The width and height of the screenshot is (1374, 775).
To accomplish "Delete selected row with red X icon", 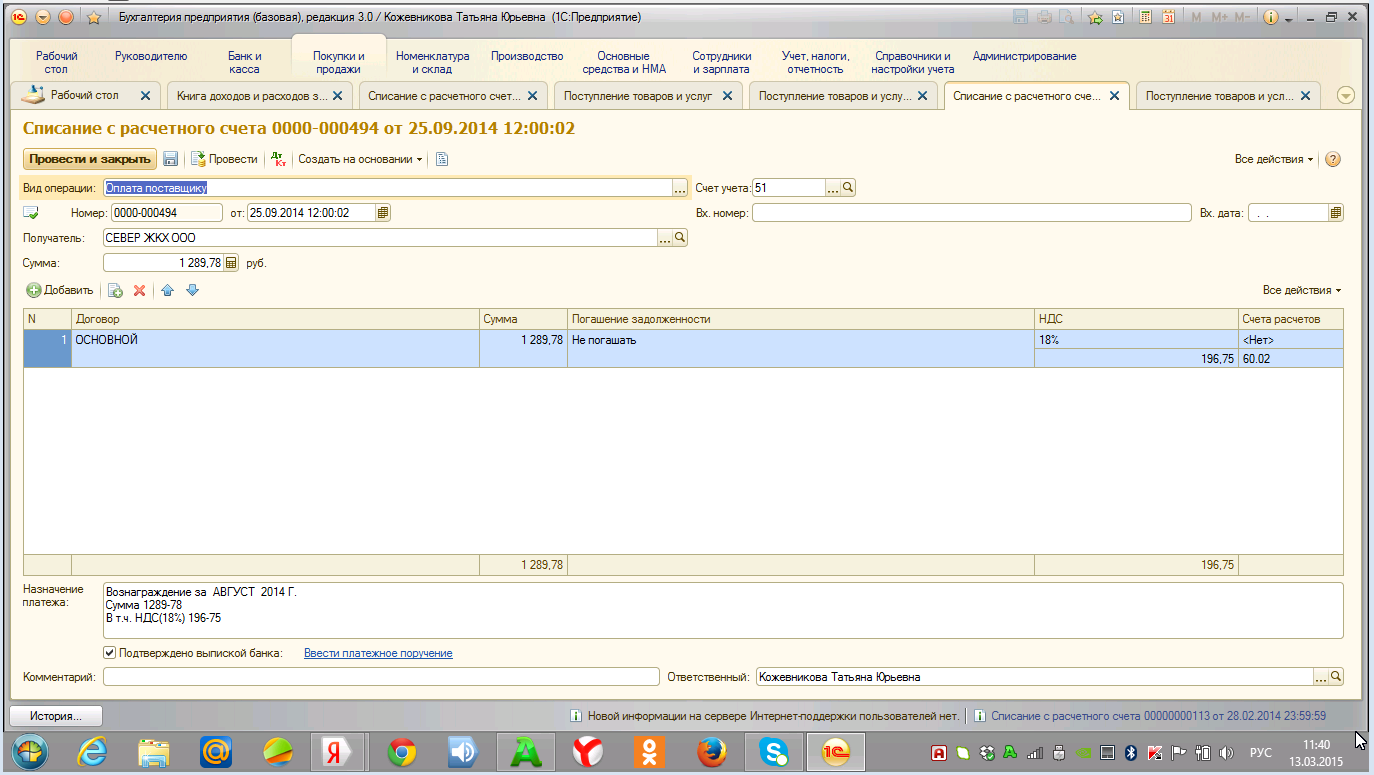I will click(139, 290).
